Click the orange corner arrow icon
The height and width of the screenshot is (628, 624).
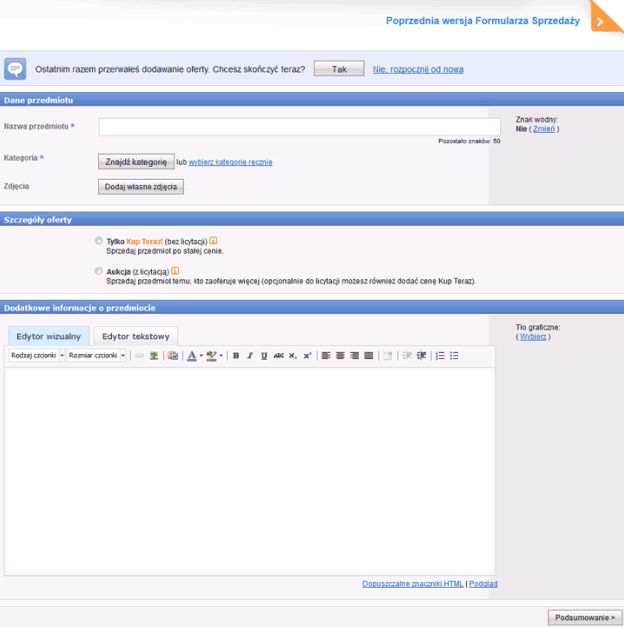(605, 18)
